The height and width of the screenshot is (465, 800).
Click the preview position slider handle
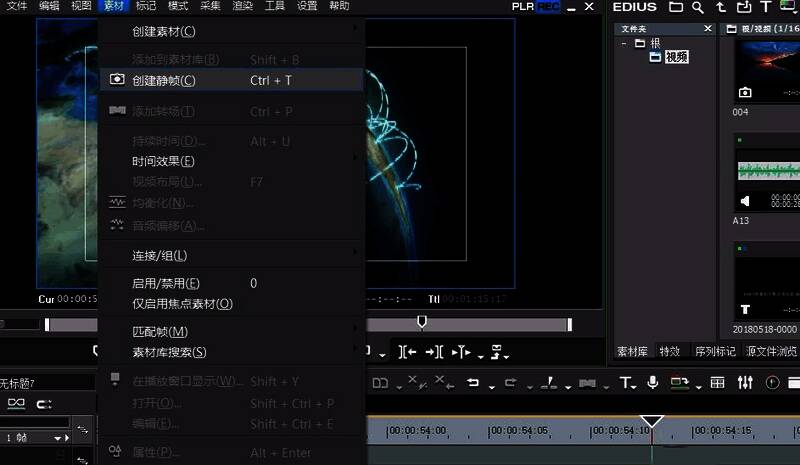tap(422, 322)
